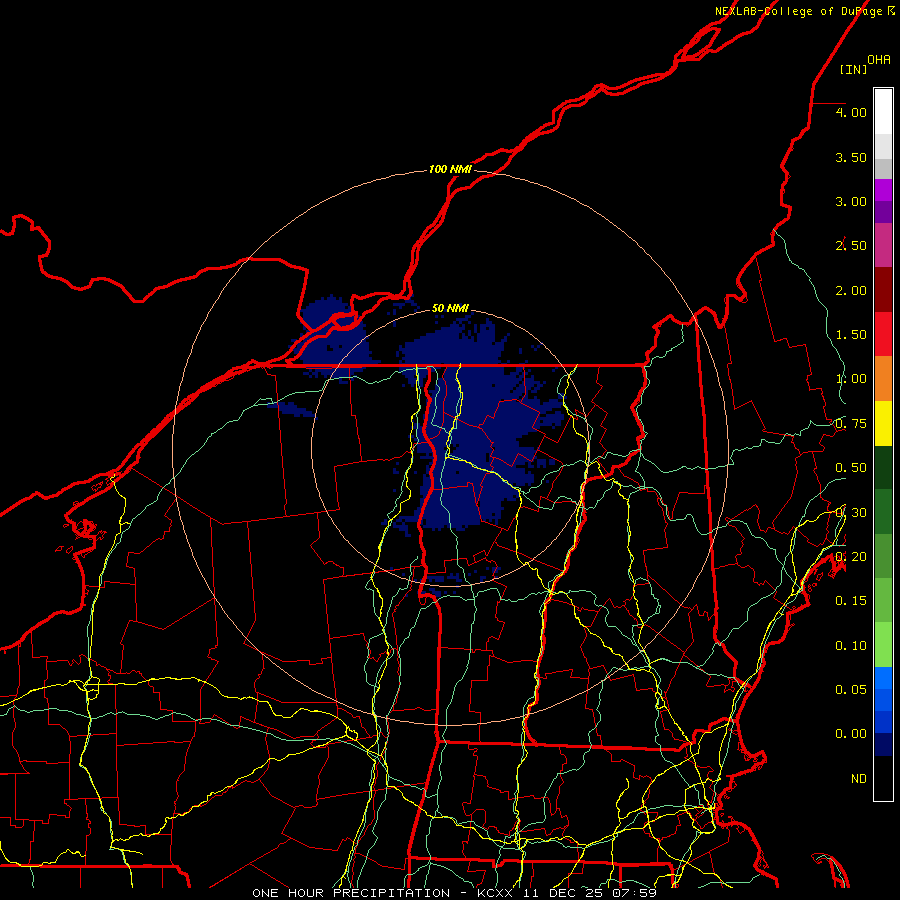Select the navy blue legend swatch

883,744
